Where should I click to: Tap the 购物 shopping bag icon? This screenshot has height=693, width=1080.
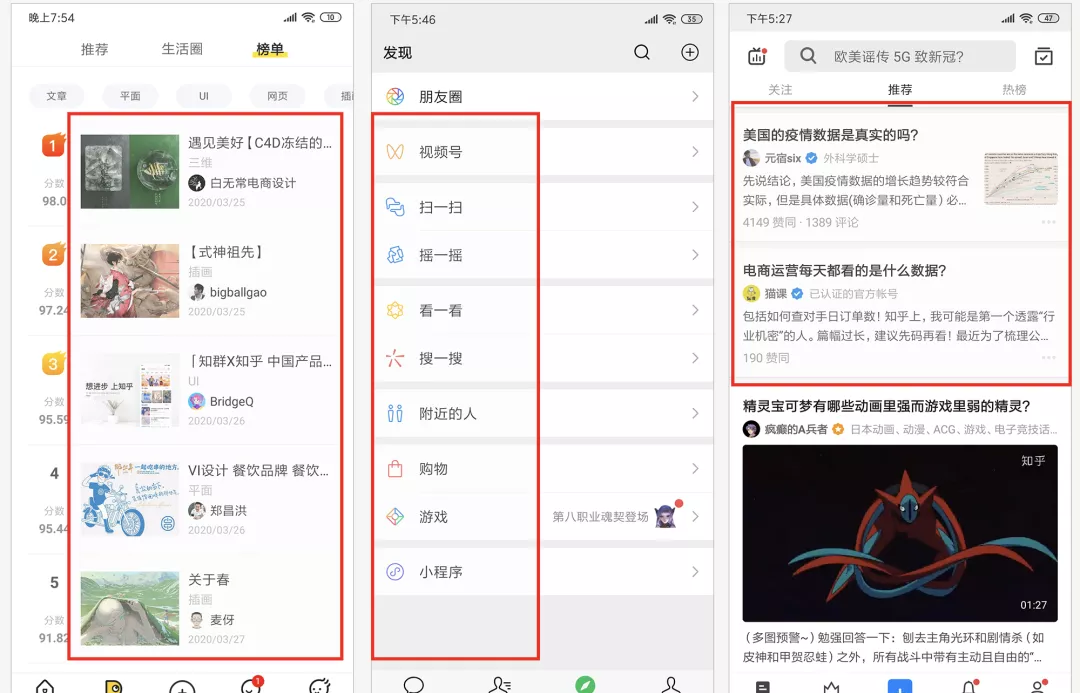click(x=395, y=468)
